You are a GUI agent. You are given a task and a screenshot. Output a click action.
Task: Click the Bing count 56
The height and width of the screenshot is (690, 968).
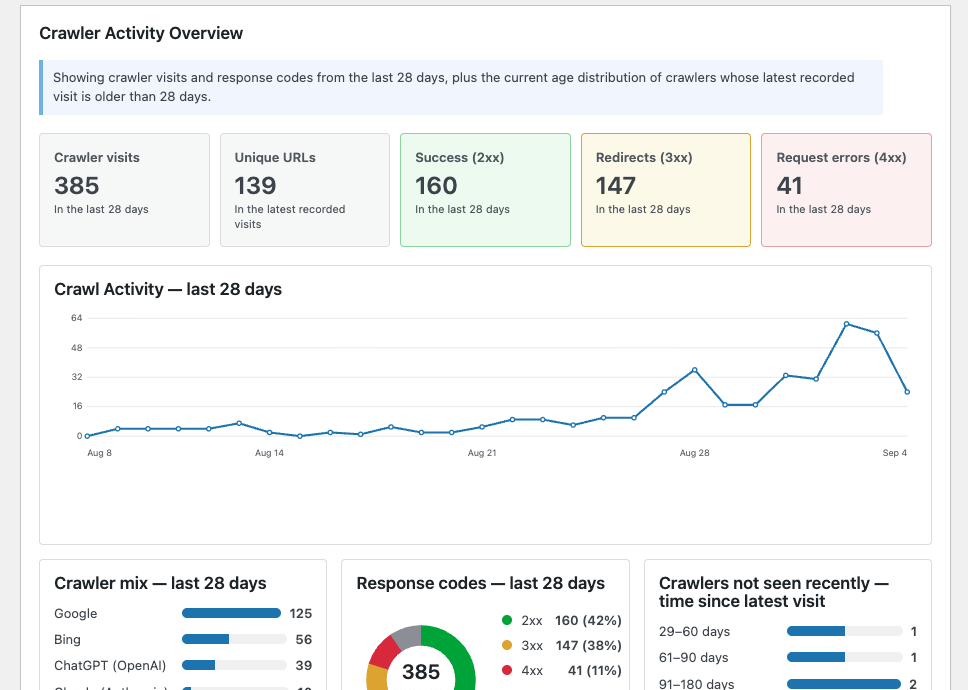[x=304, y=639]
